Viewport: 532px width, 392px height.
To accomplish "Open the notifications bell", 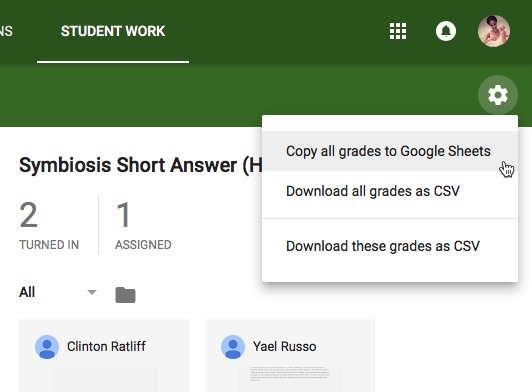I will 445,31.
